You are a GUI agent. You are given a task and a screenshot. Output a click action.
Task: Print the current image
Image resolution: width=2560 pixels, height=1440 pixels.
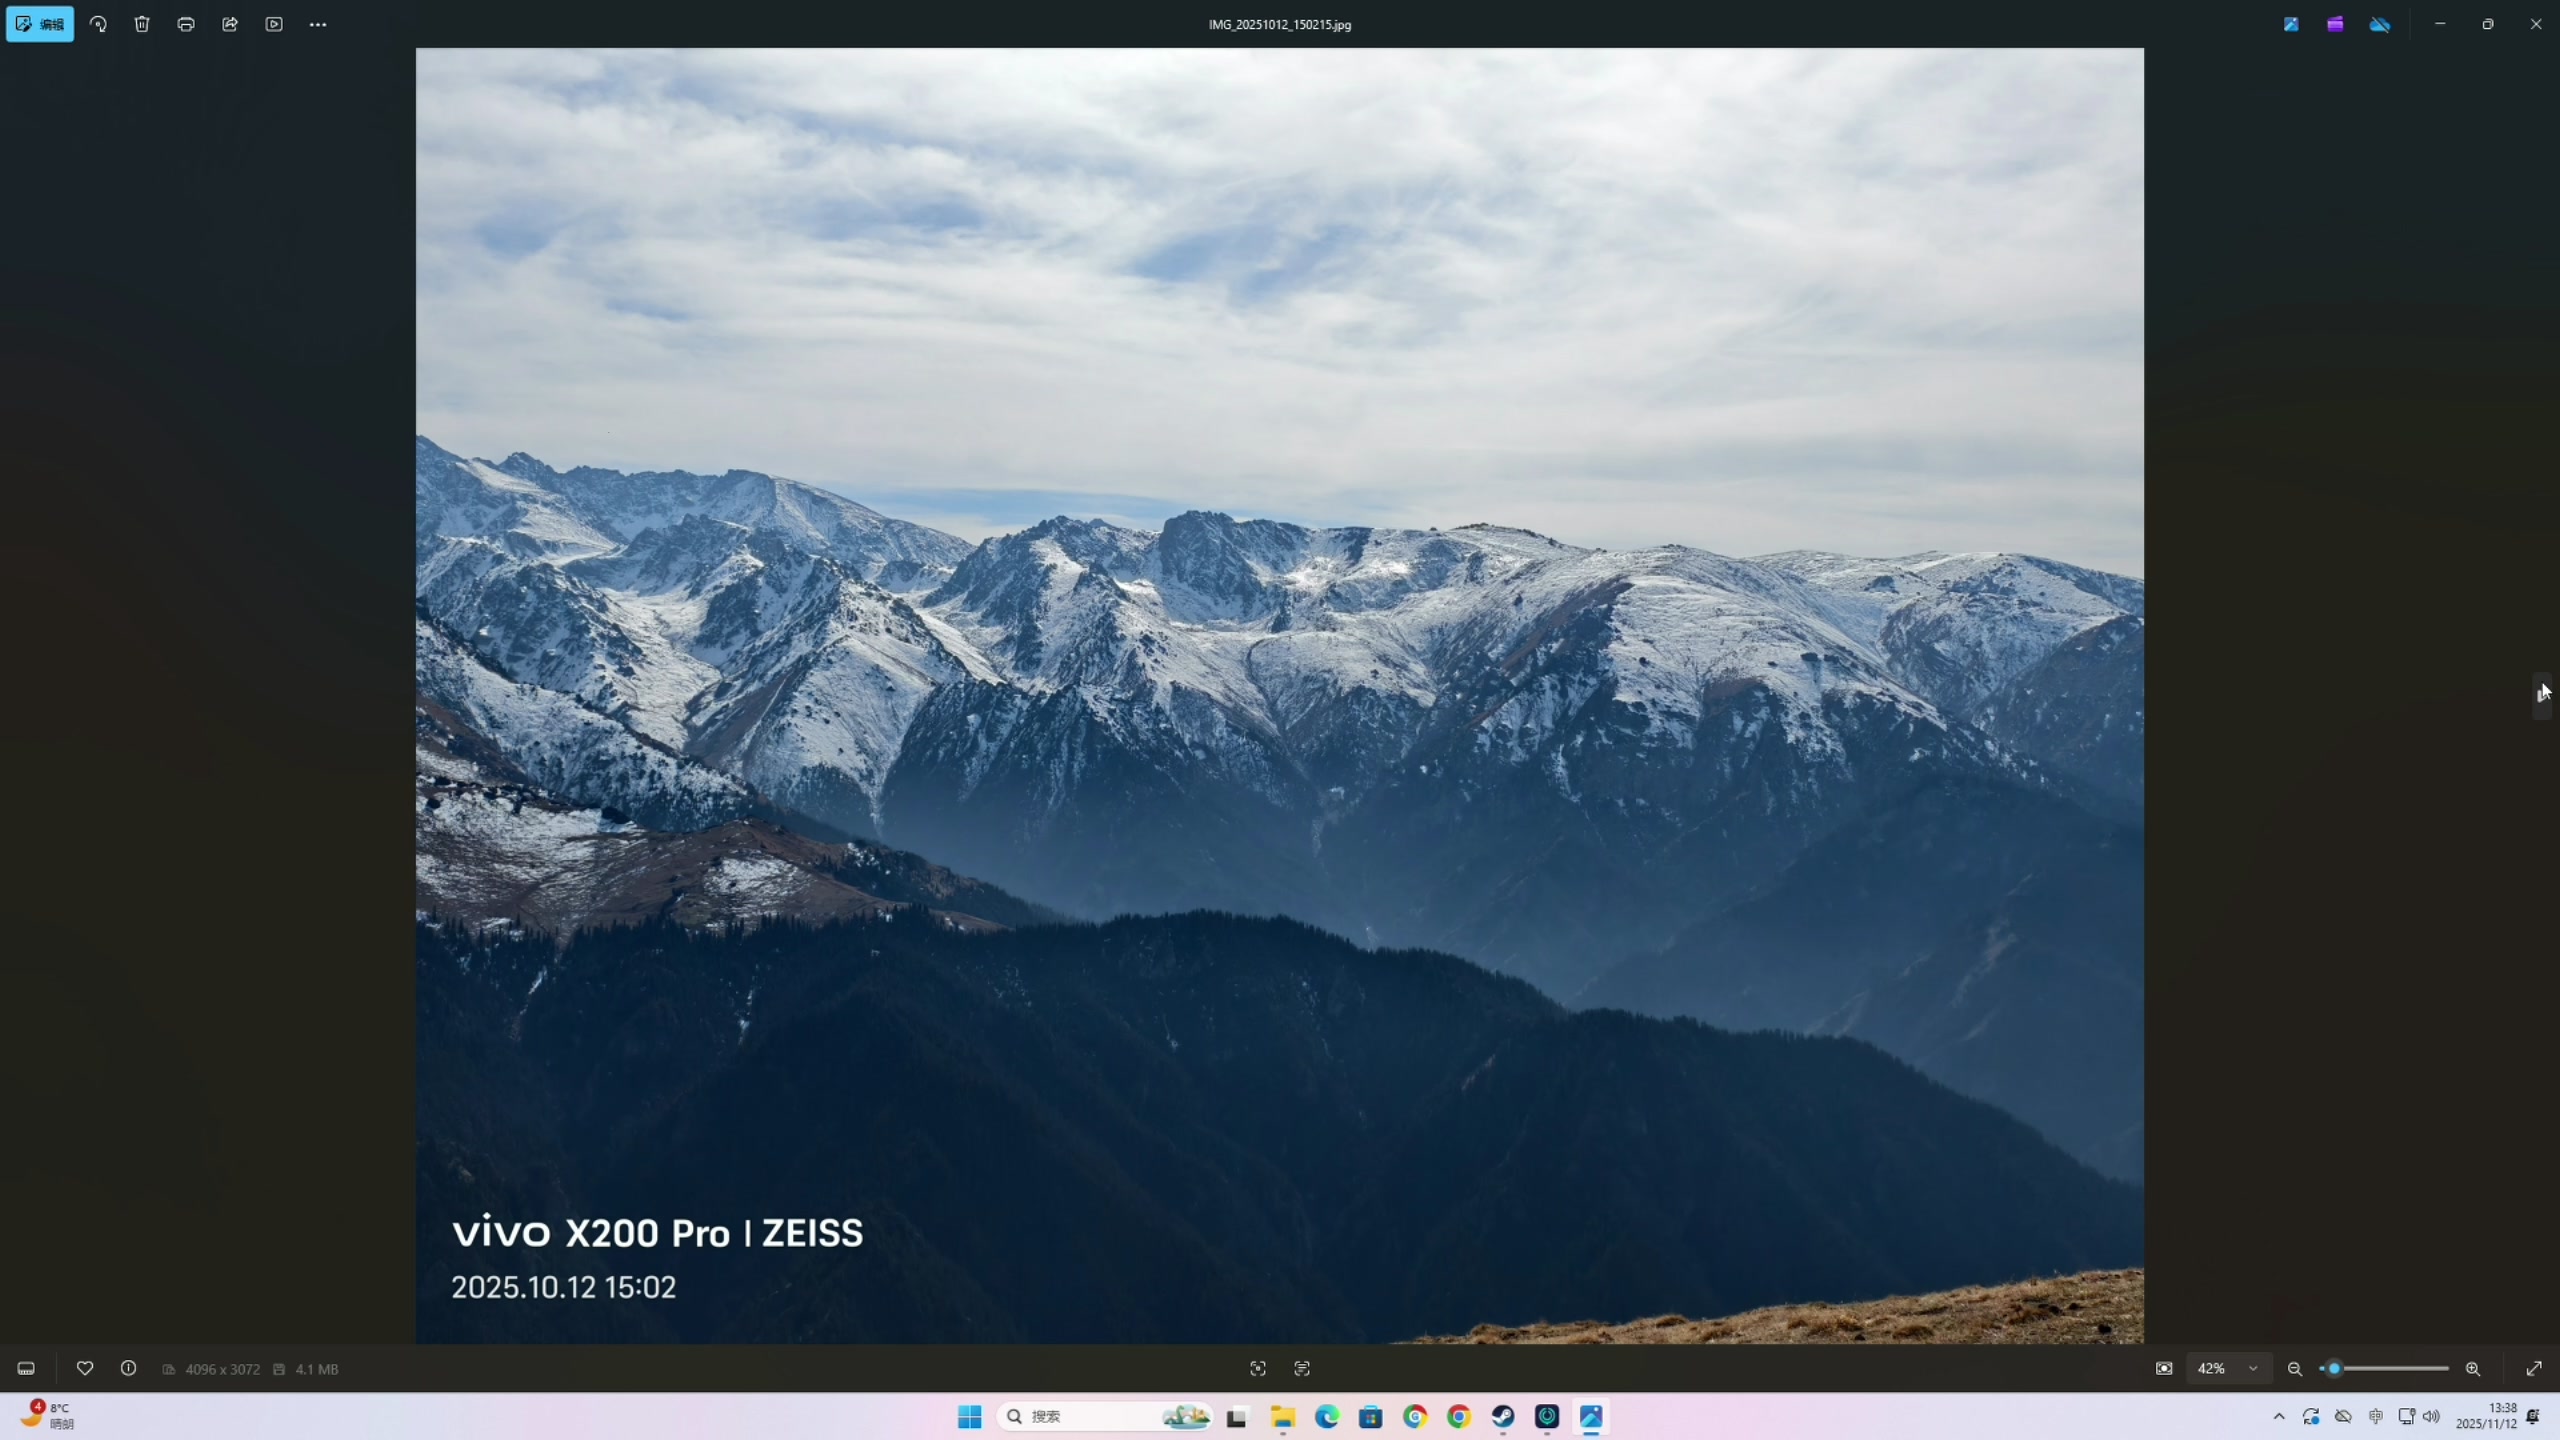pyautogui.click(x=186, y=24)
